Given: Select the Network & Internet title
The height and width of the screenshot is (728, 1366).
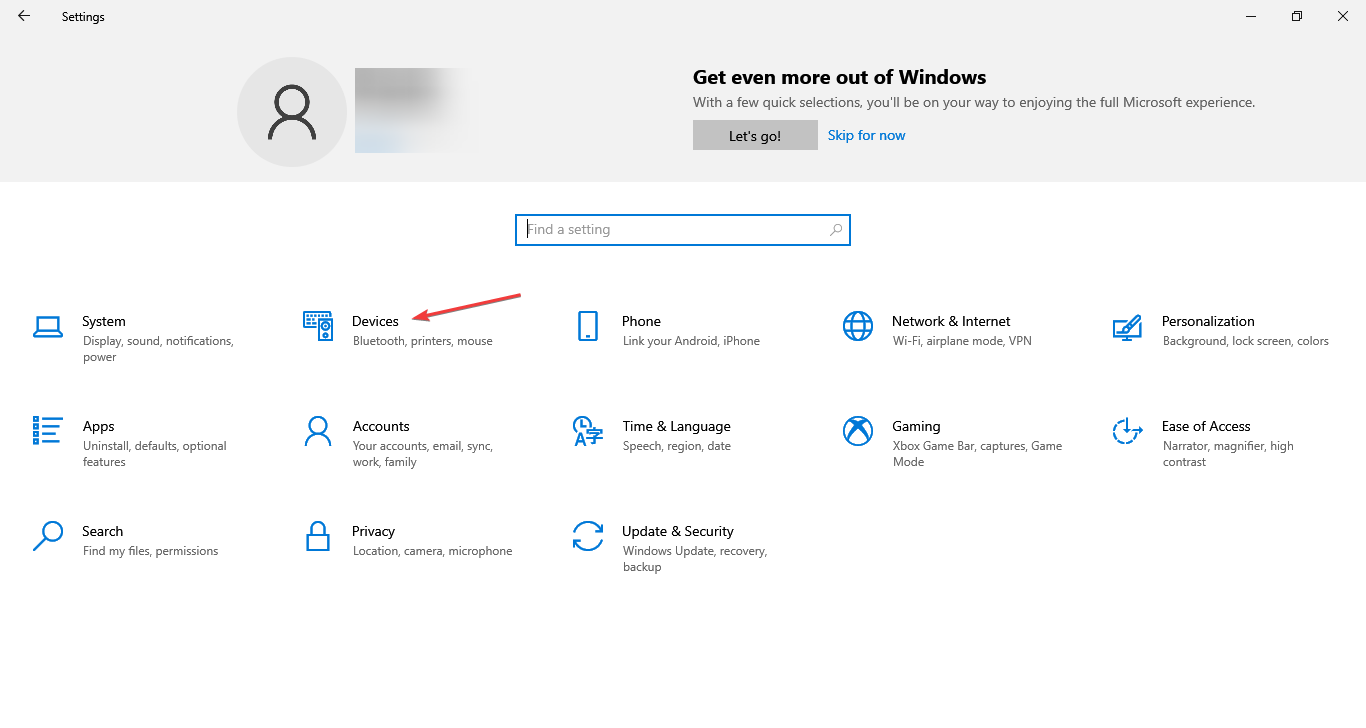Looking at the screenshot, I should tap(951, 321).
